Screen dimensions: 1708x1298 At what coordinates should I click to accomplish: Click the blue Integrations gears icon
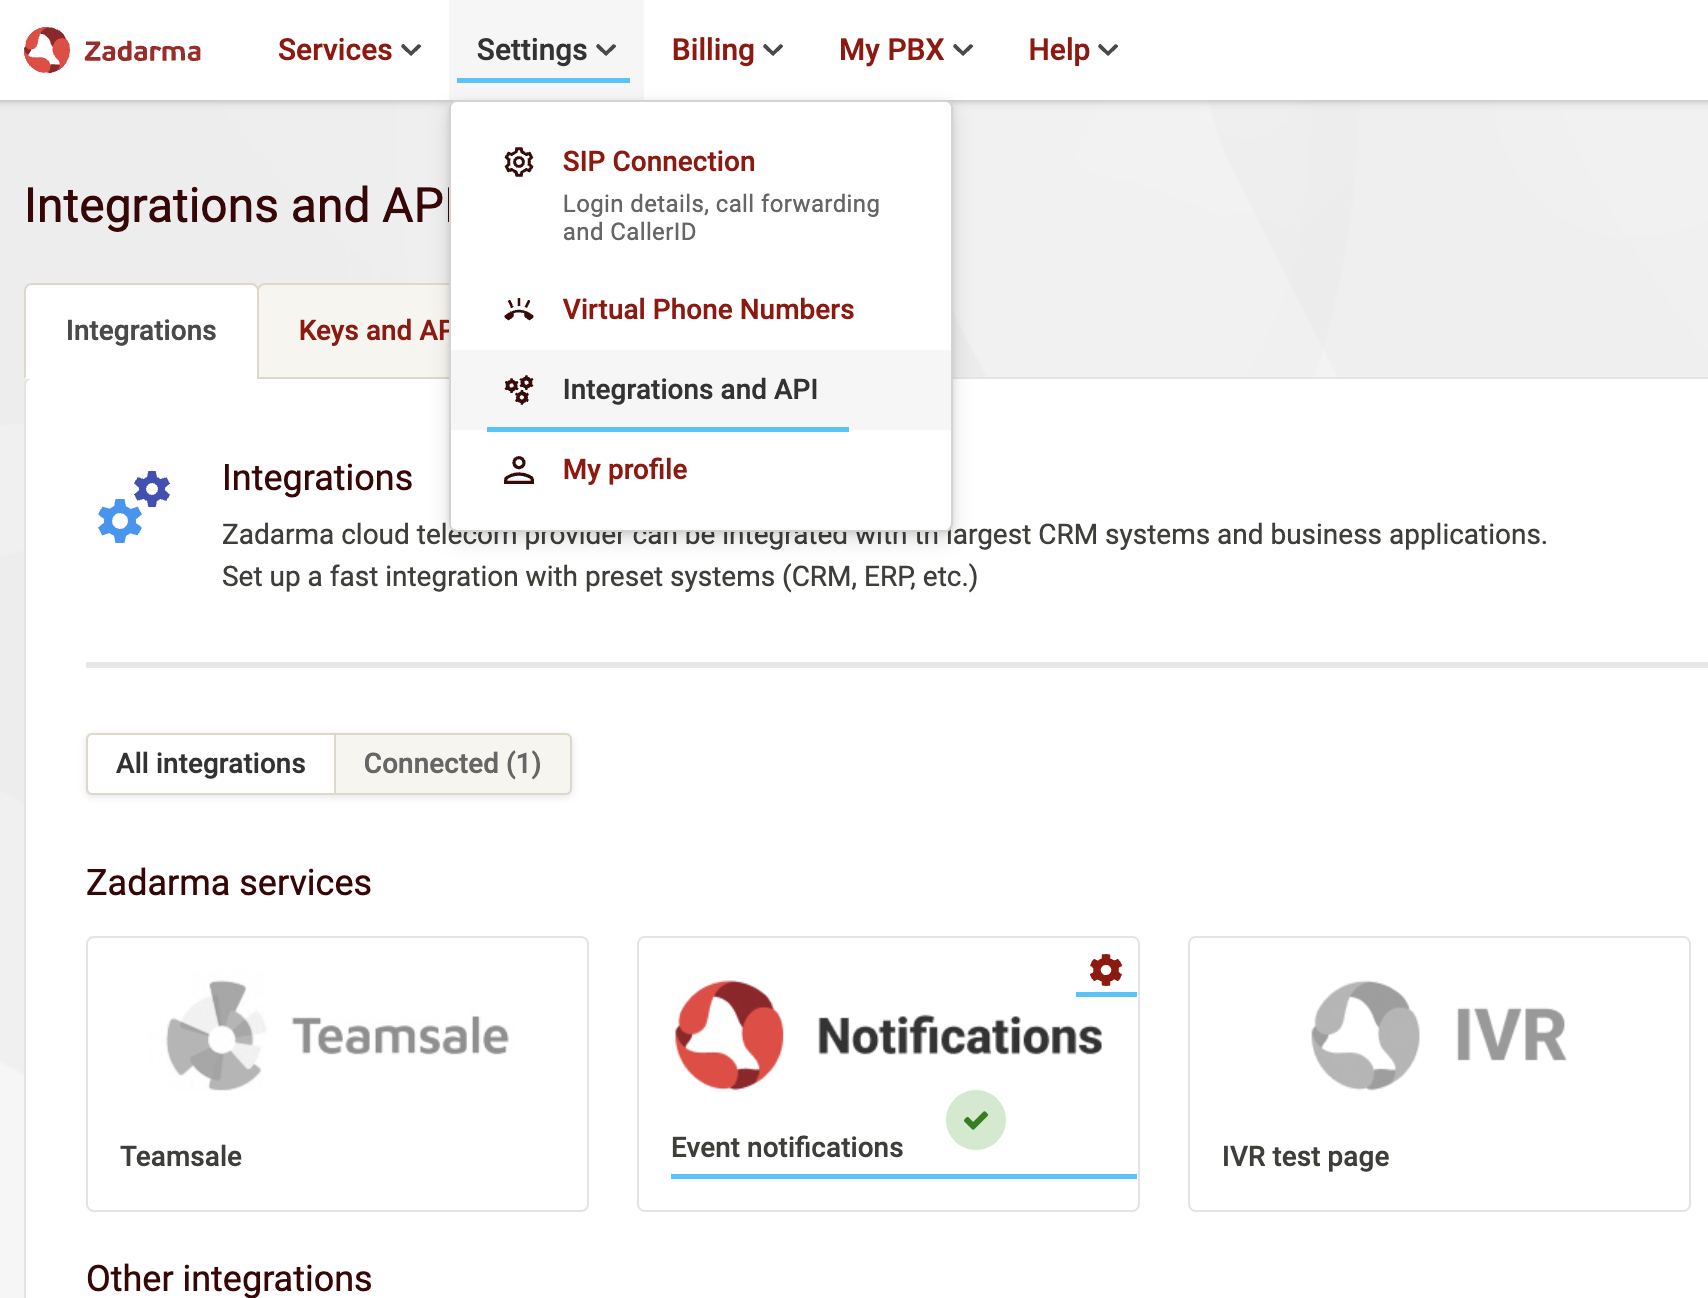click(134, 507)
